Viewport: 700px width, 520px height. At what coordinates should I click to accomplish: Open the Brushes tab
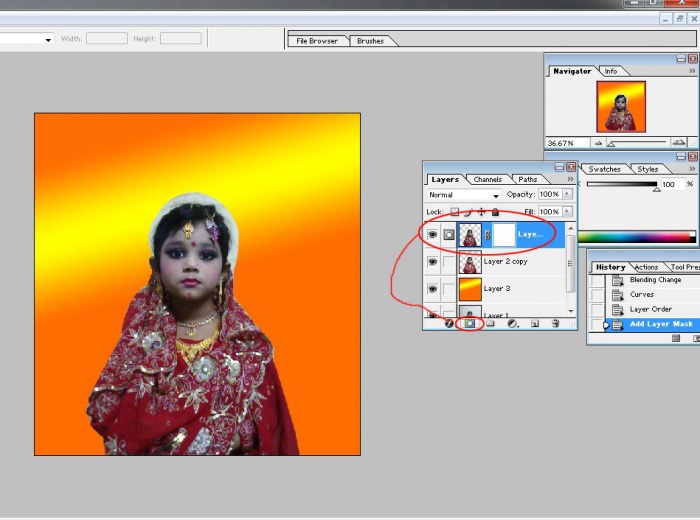pos(371,41)
